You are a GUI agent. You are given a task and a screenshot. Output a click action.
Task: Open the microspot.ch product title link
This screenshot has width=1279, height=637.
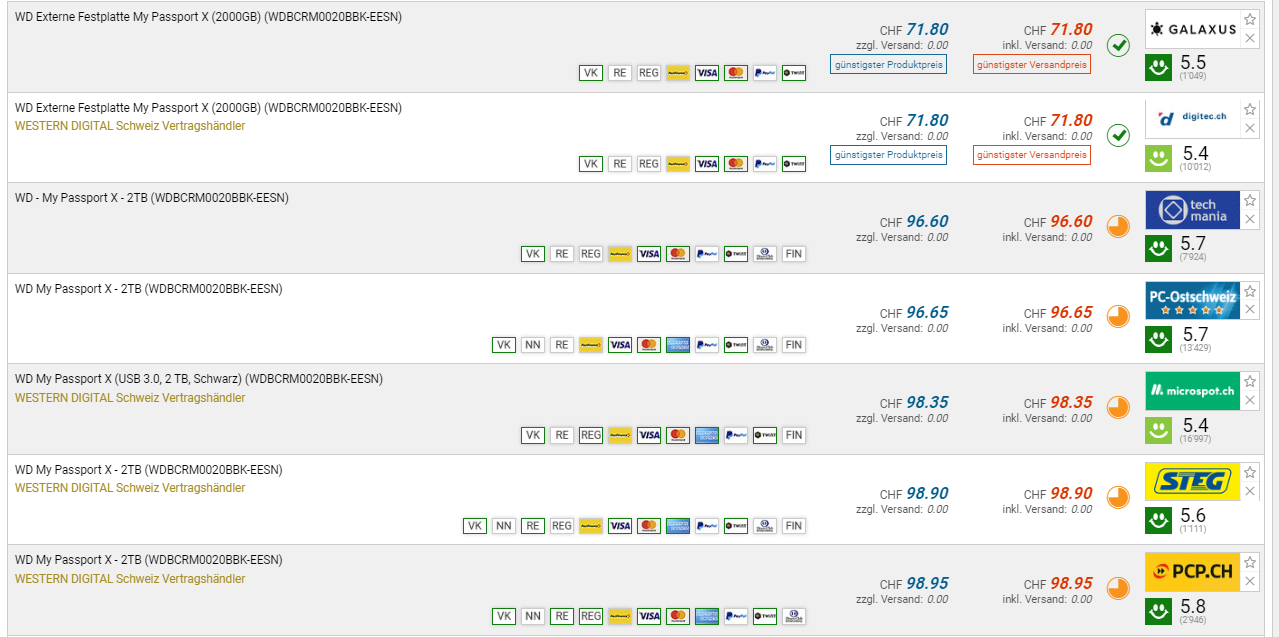tap(198, 379)
